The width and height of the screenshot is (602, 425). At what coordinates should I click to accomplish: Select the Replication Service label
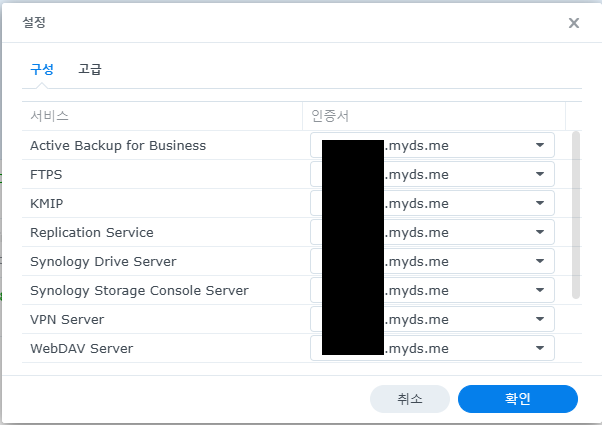pyautogui.click(x=92, y=233)
